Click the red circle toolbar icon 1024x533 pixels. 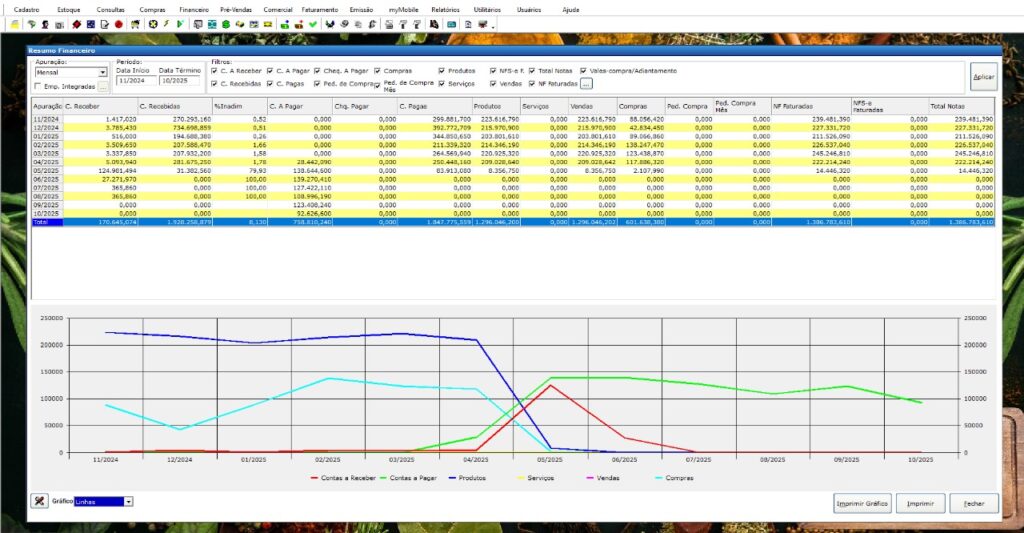point(119,23)
